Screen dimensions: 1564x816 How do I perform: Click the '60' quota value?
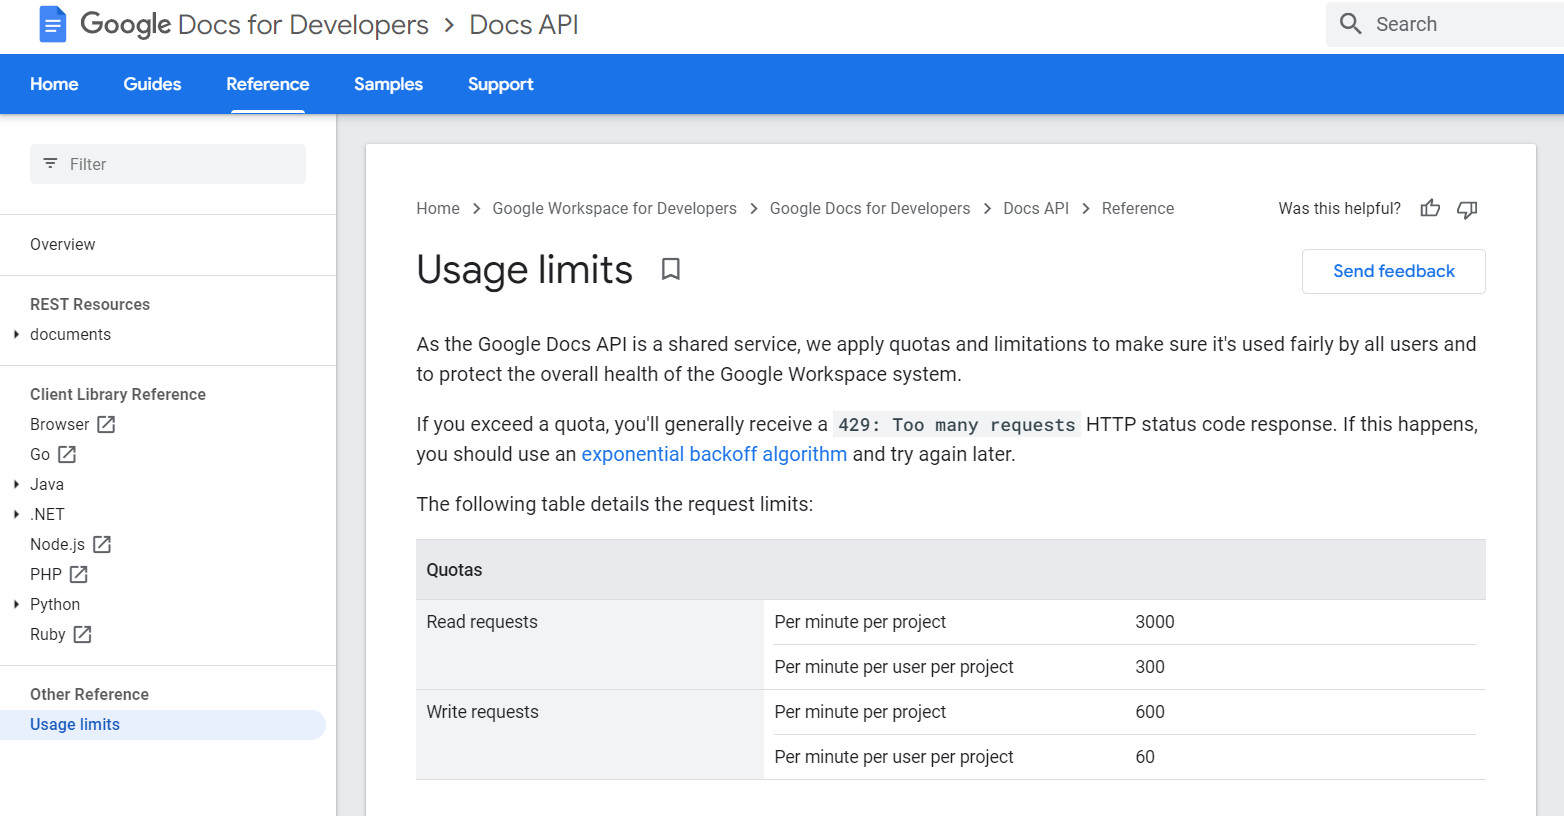click(x=1145, y=757)
